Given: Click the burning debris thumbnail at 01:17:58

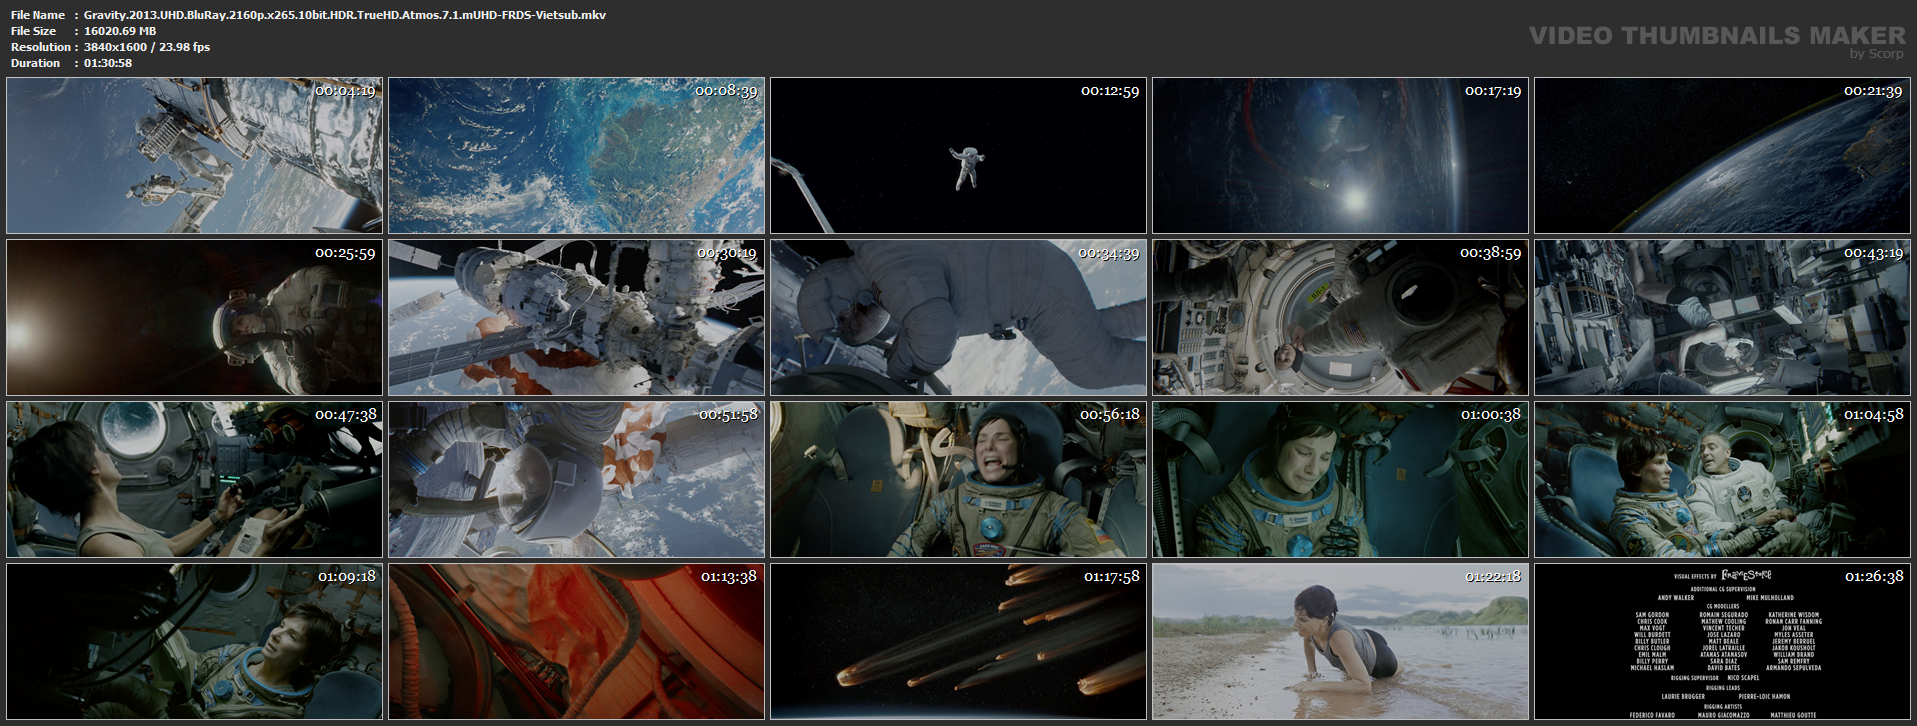Looking at the screenshot, I should (x=958, y=641).
